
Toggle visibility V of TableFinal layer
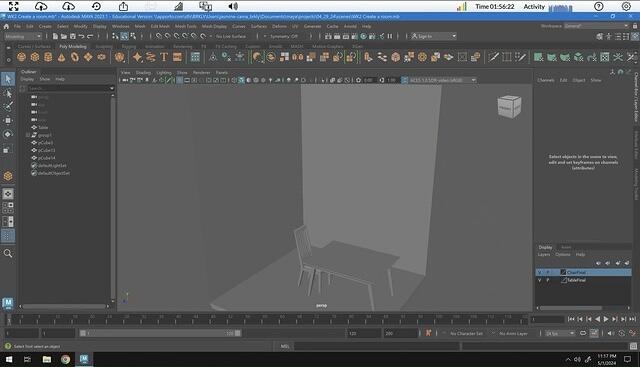click(x=540, y=280)
